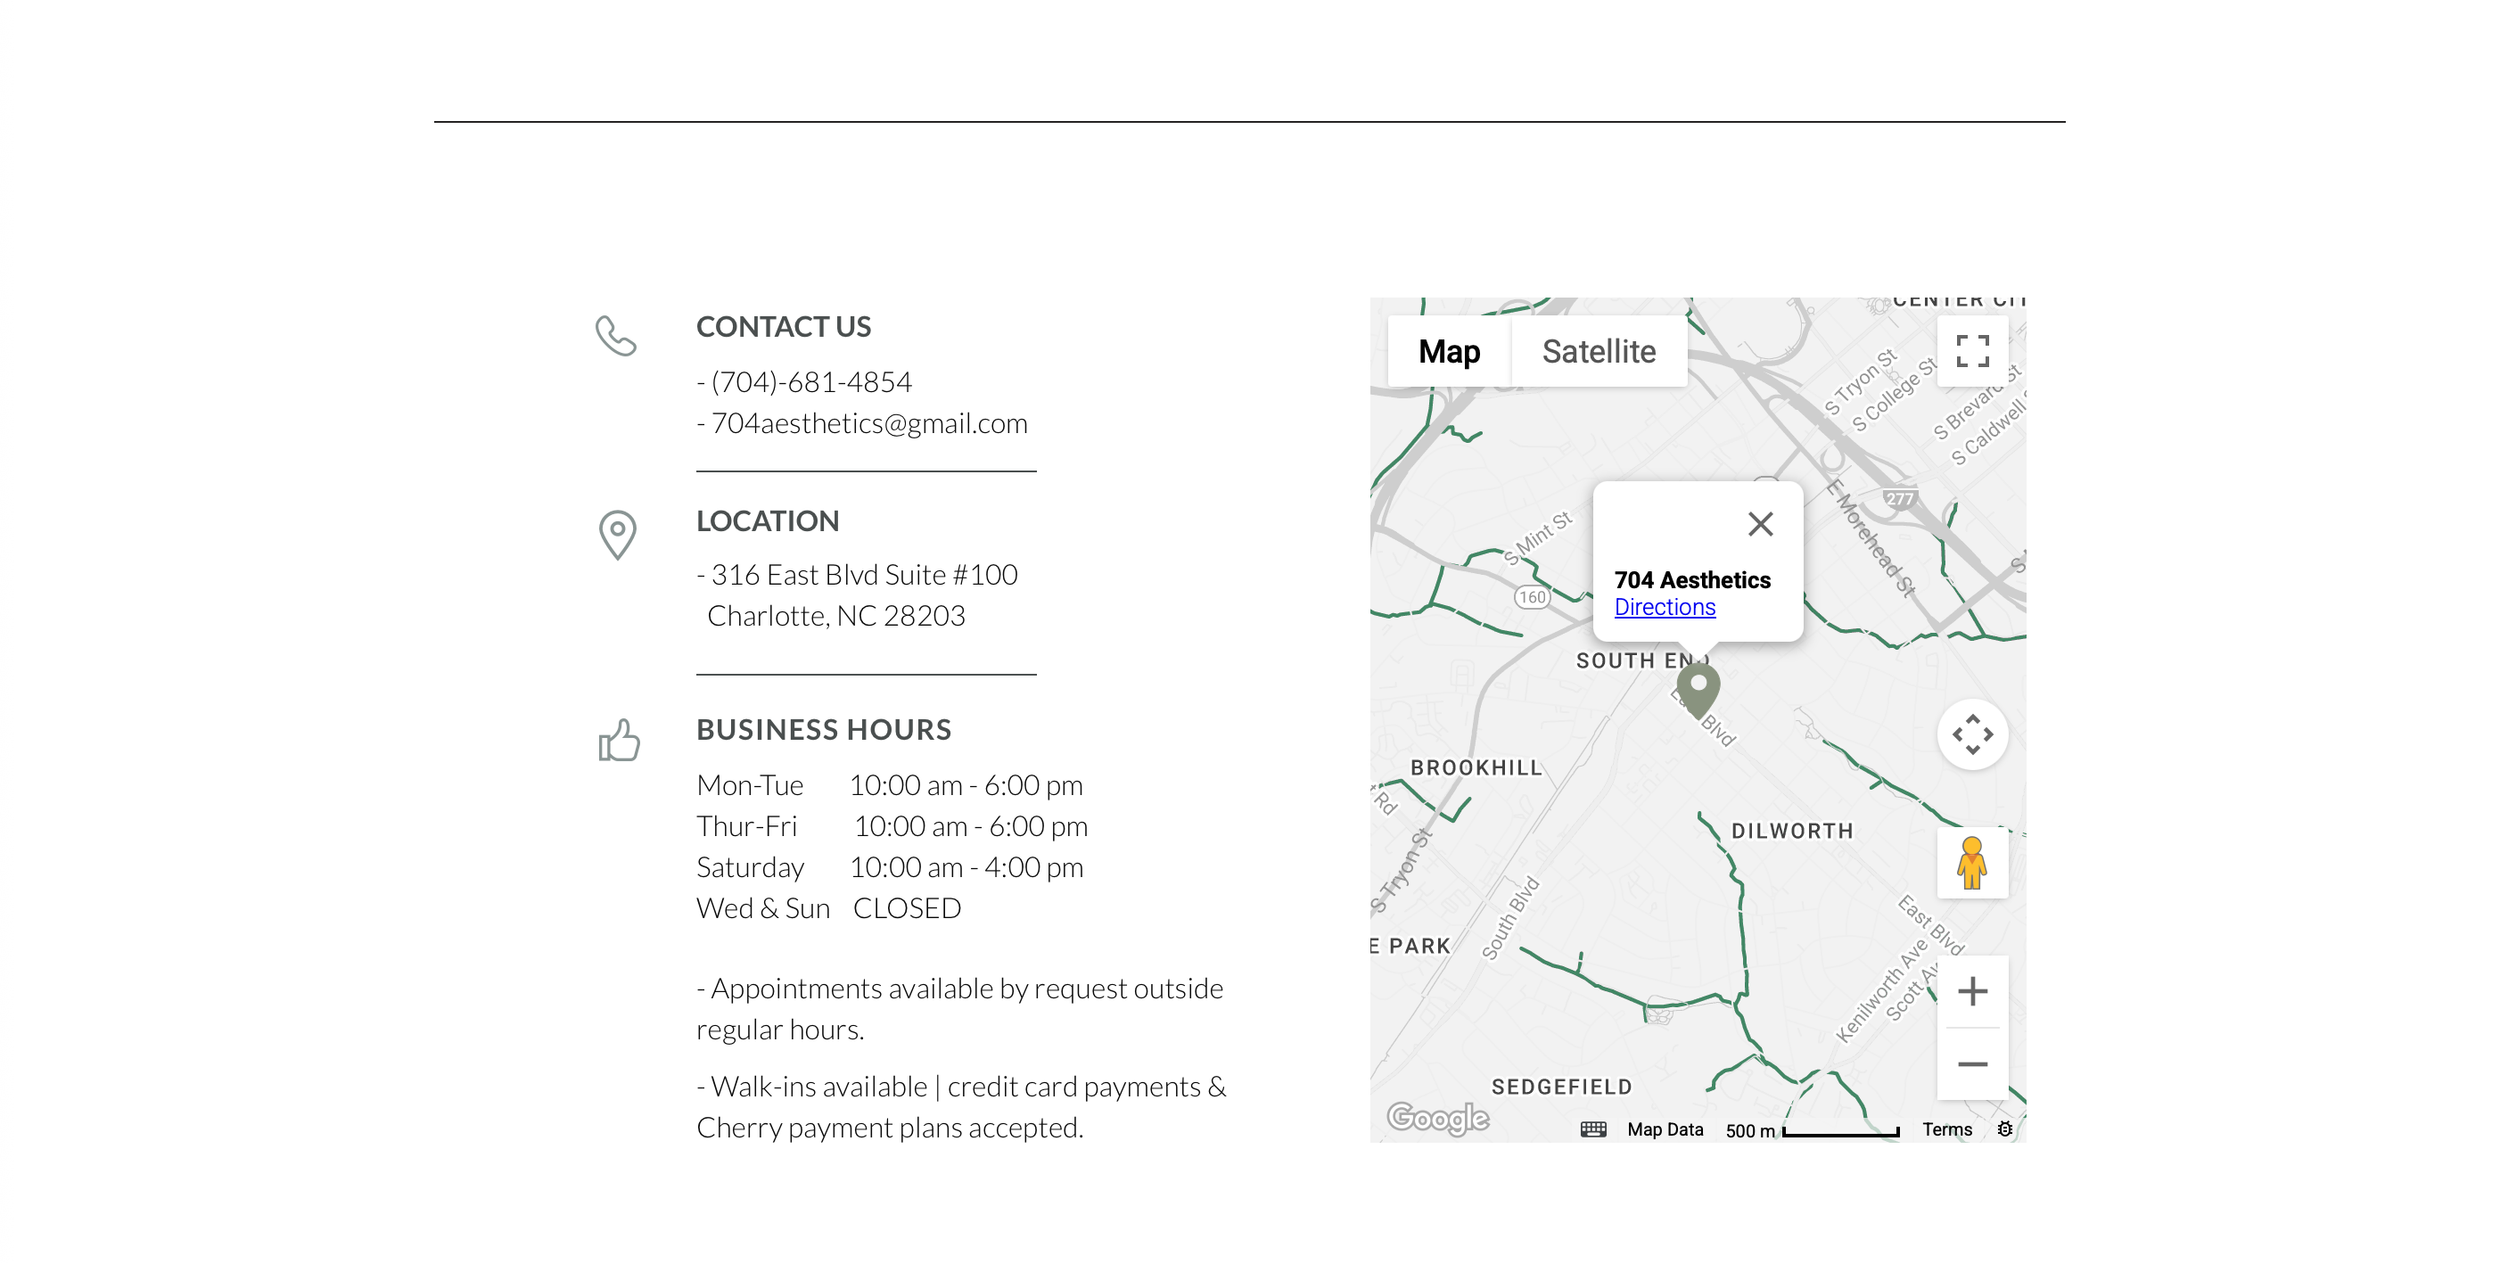2500x1263 pixels.
Task: Click the 704aesthetics@gmail.com email address
Action: tap(868, 424)
